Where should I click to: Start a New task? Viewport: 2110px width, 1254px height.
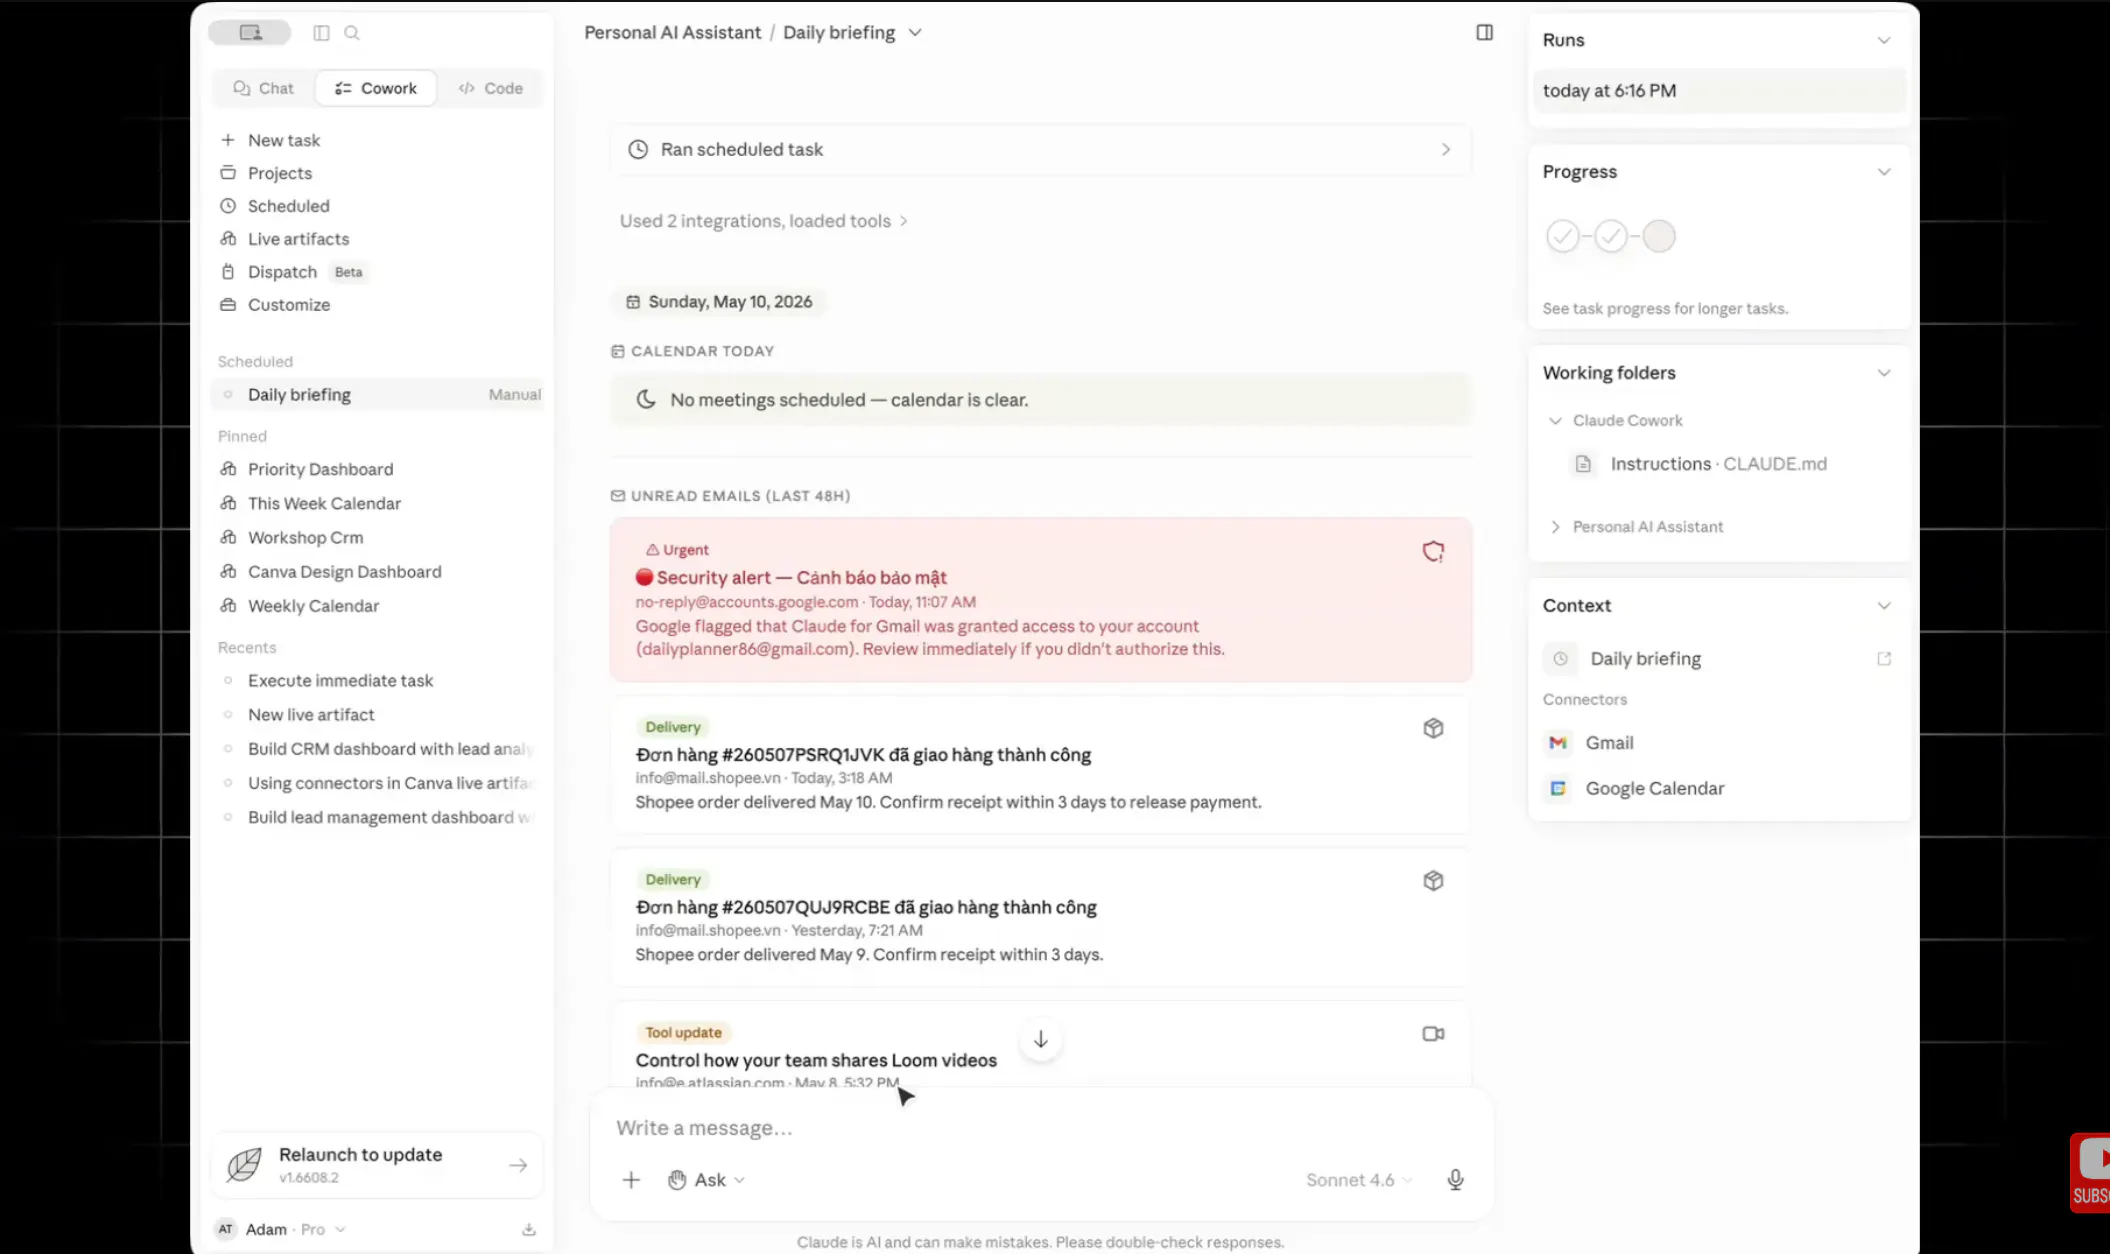coord(270,140)
